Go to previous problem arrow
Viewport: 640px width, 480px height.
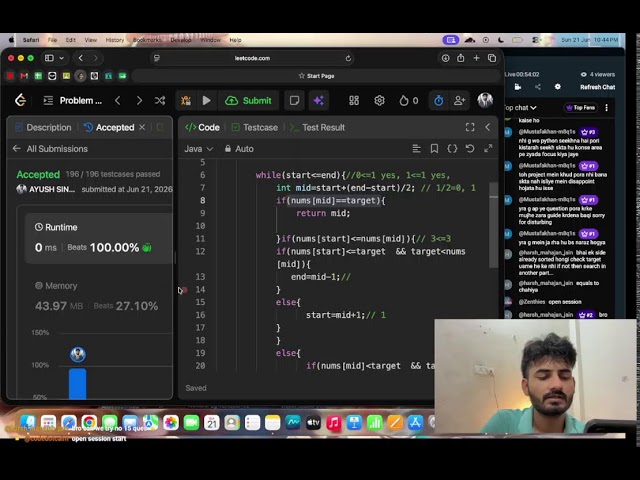coord(118,100)
